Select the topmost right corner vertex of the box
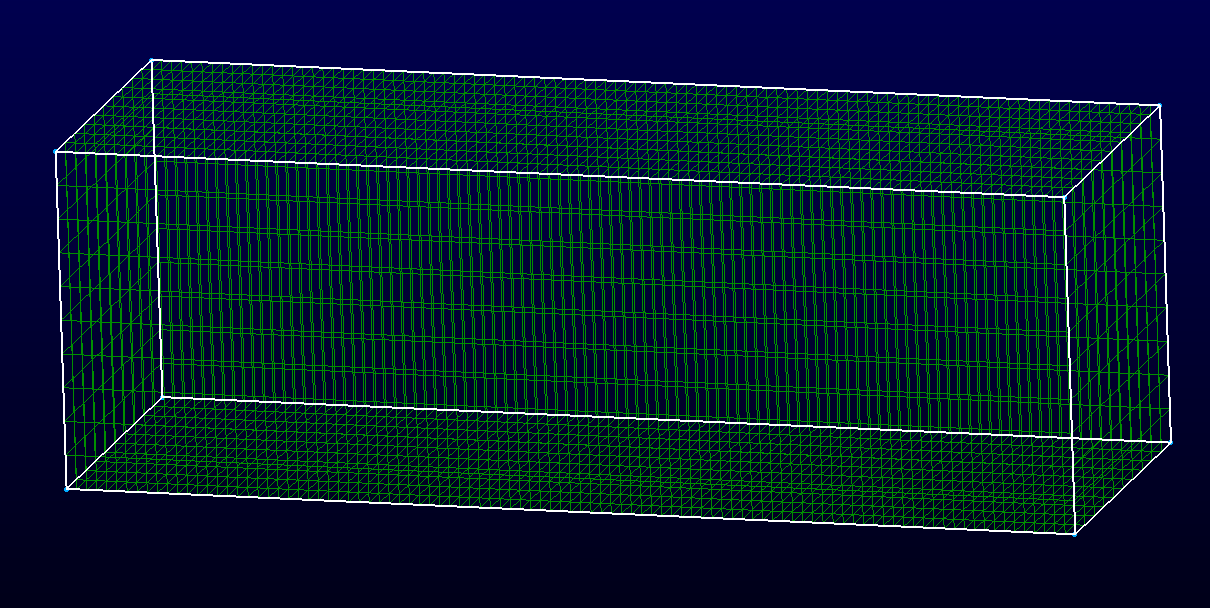 tap(1160, 104)
